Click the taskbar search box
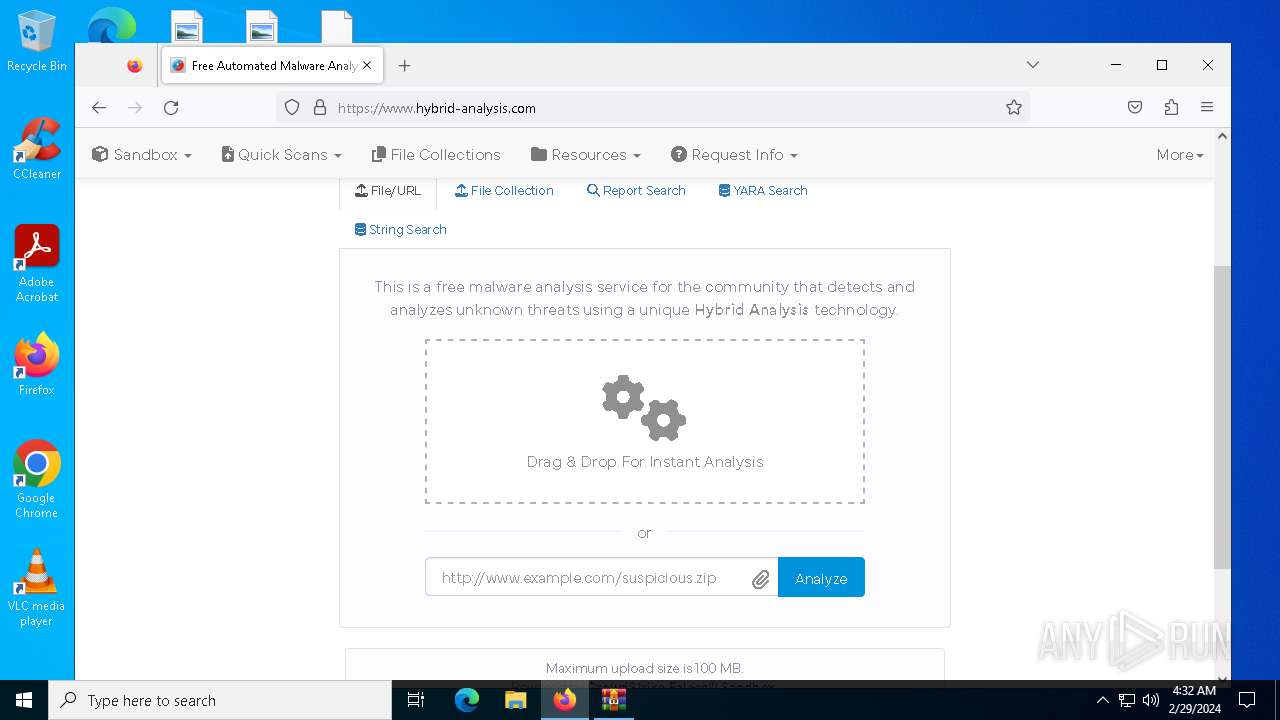1280x720 pixels. [x=220, y=700]
